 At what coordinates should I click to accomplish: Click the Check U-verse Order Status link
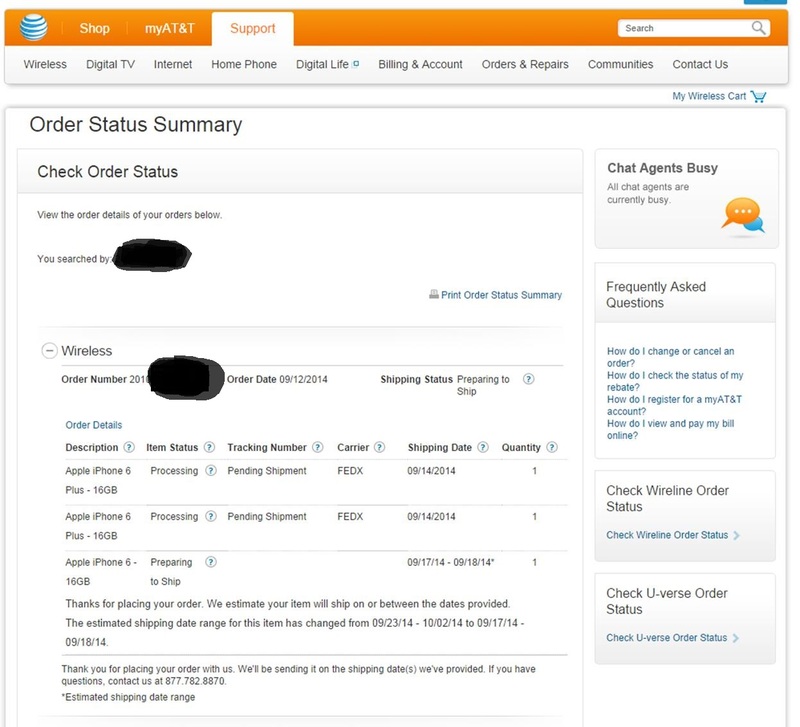pos(666,638)
